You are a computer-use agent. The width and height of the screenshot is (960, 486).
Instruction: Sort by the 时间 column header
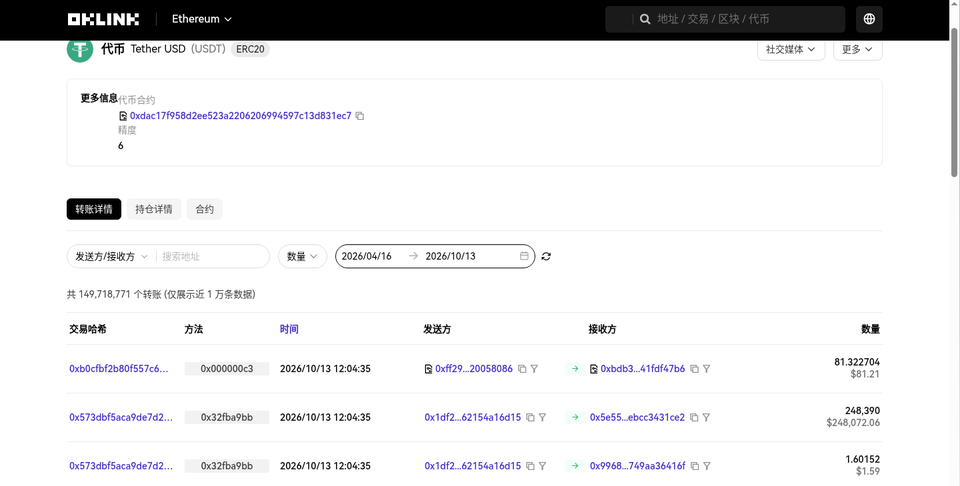pyautogui.click(x=289, y=329)
